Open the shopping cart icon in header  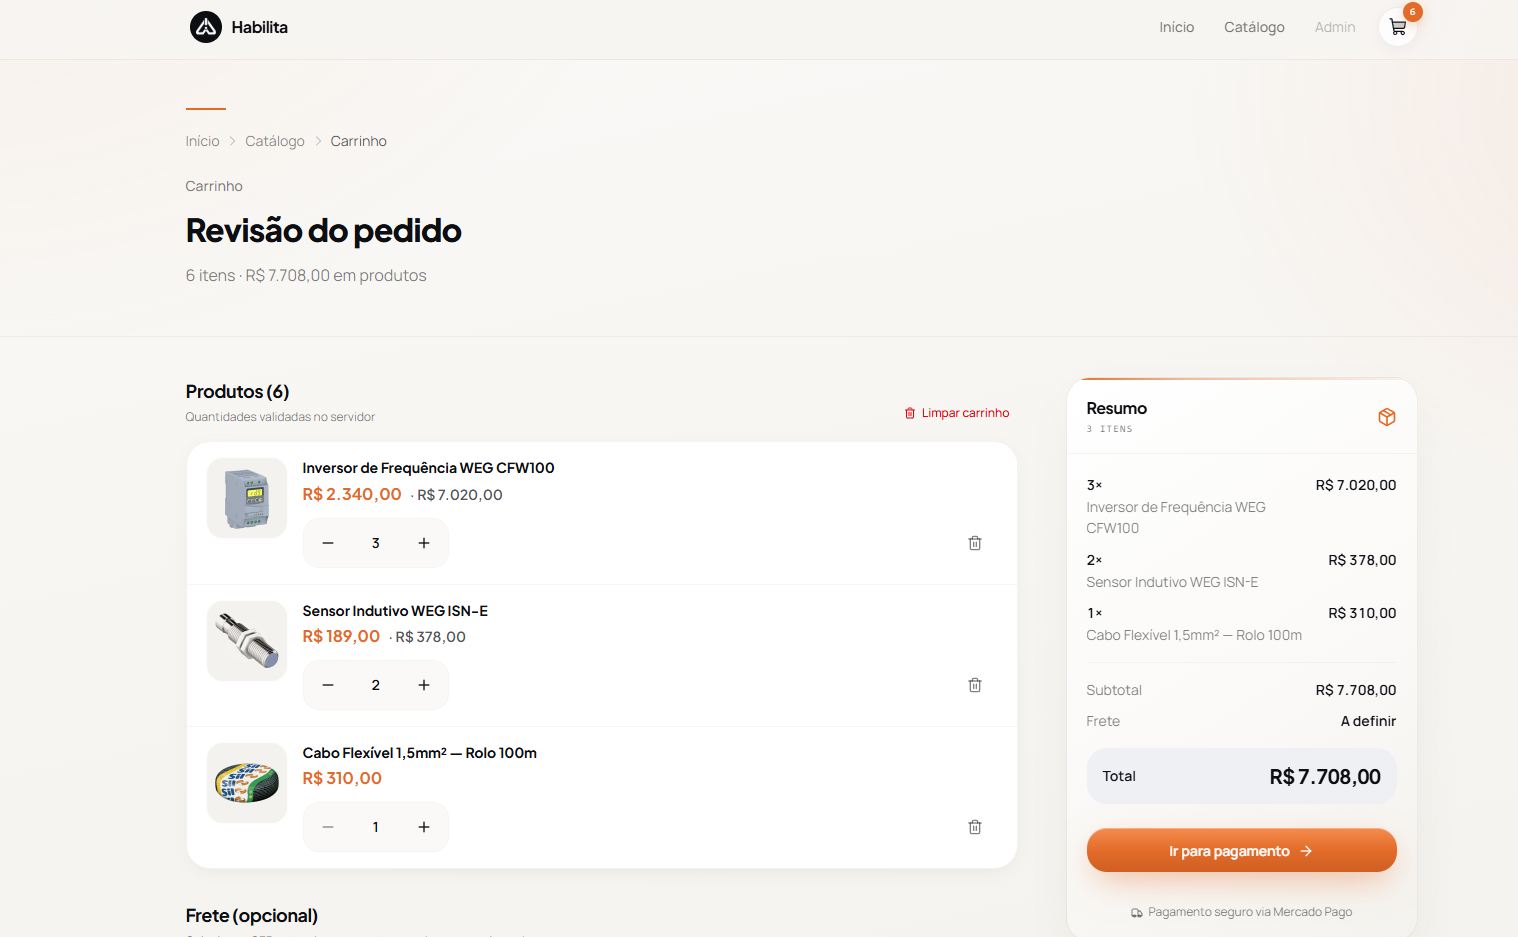coord(1397,27)
